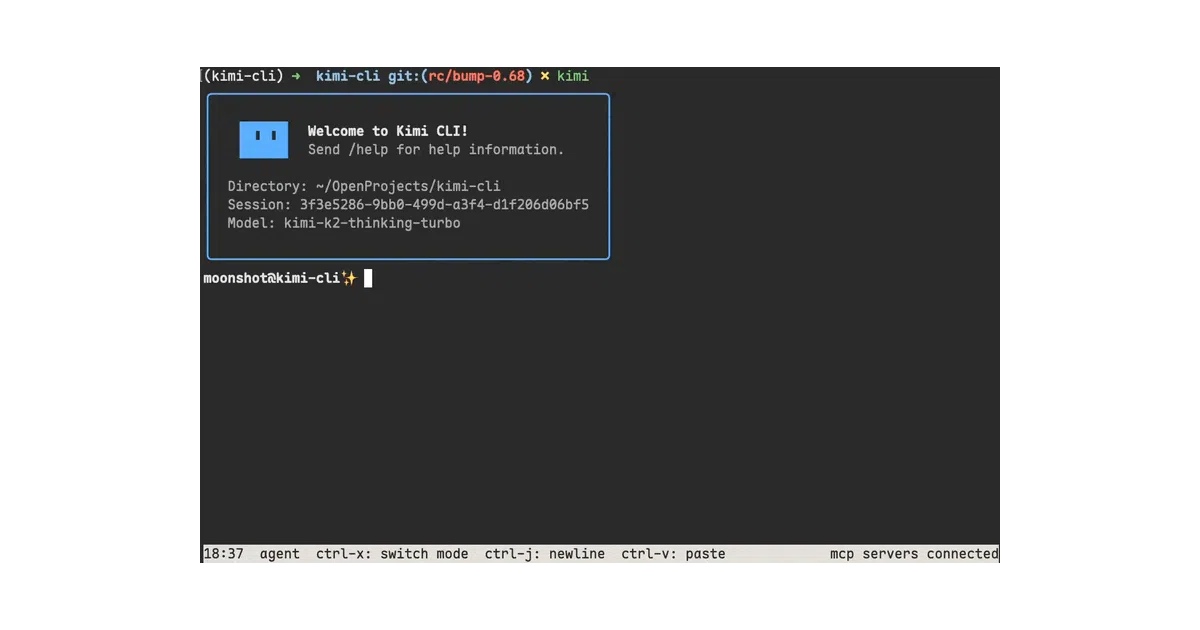The width and height of the screenshot is (1200, 630).
Task: Click the 18:37 time in status bar
Action: (x=223, y=553)
